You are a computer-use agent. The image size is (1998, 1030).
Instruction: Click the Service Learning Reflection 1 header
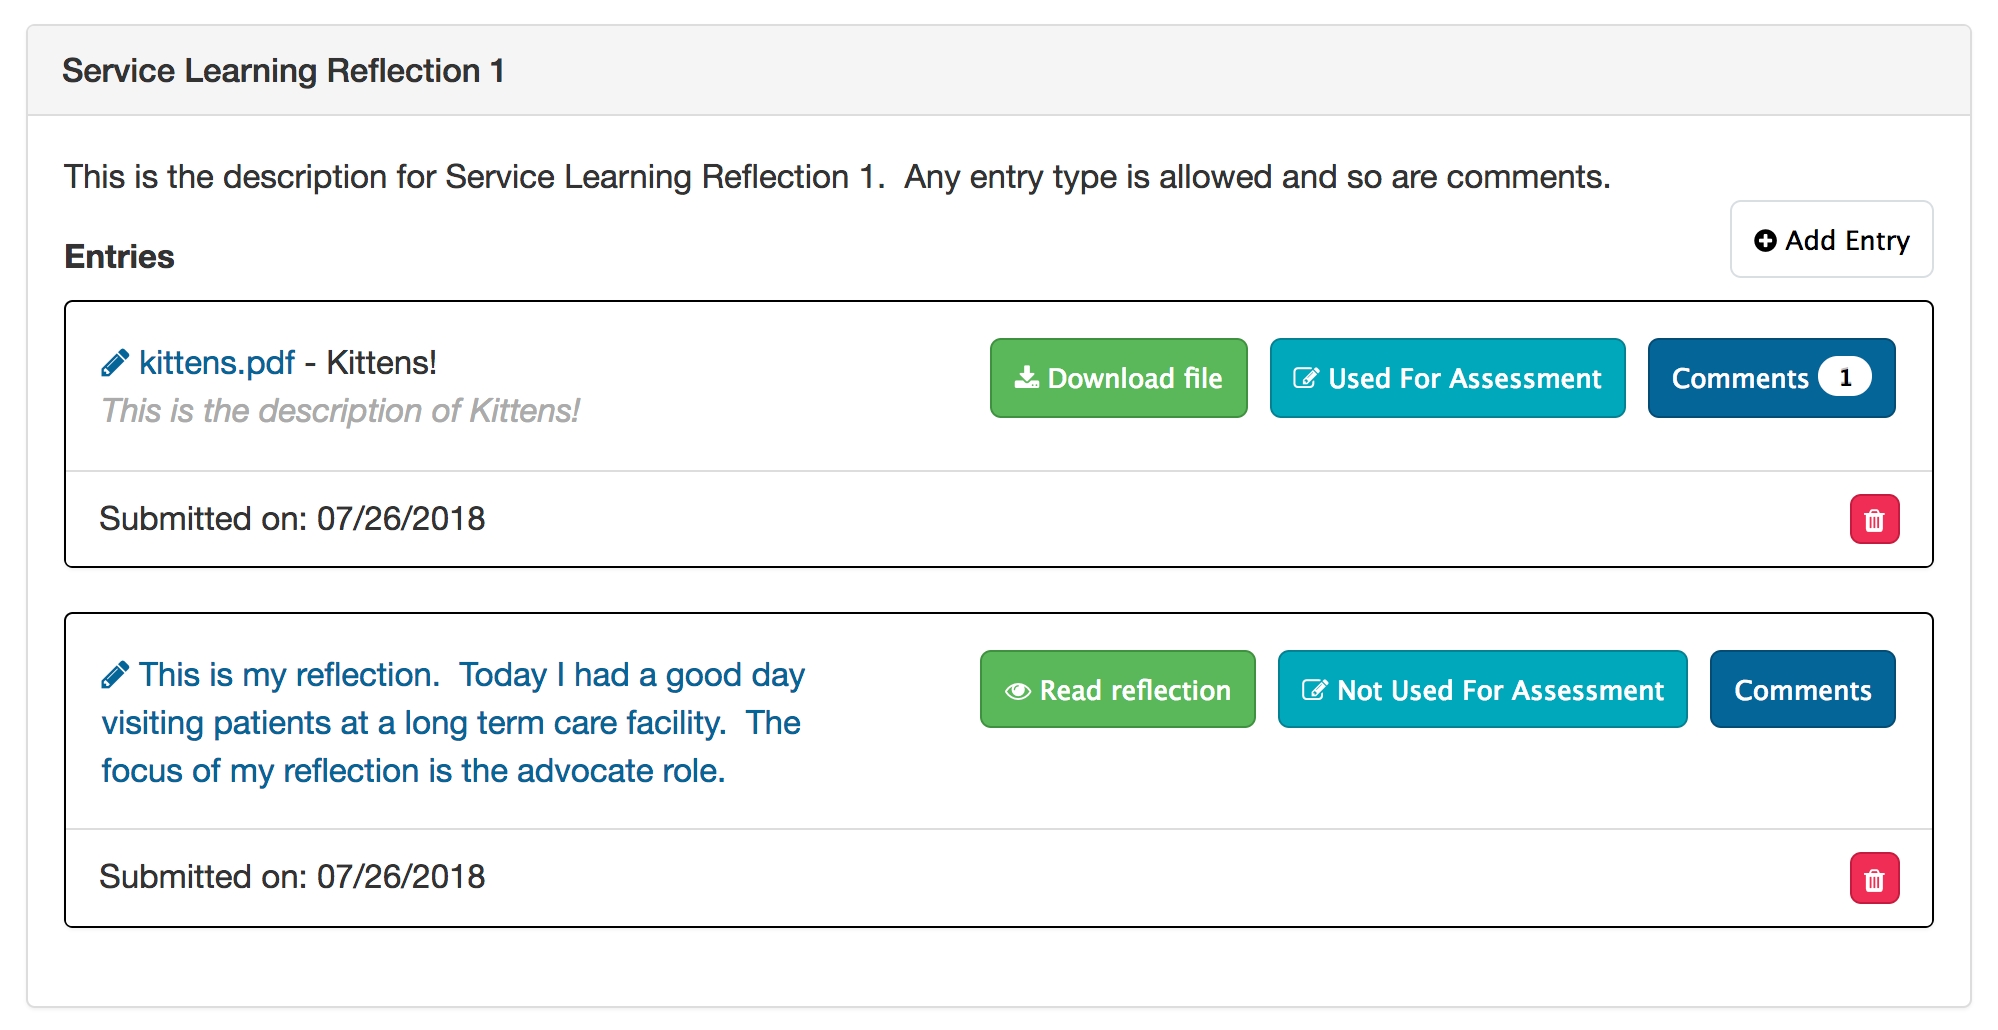[283, 71]
